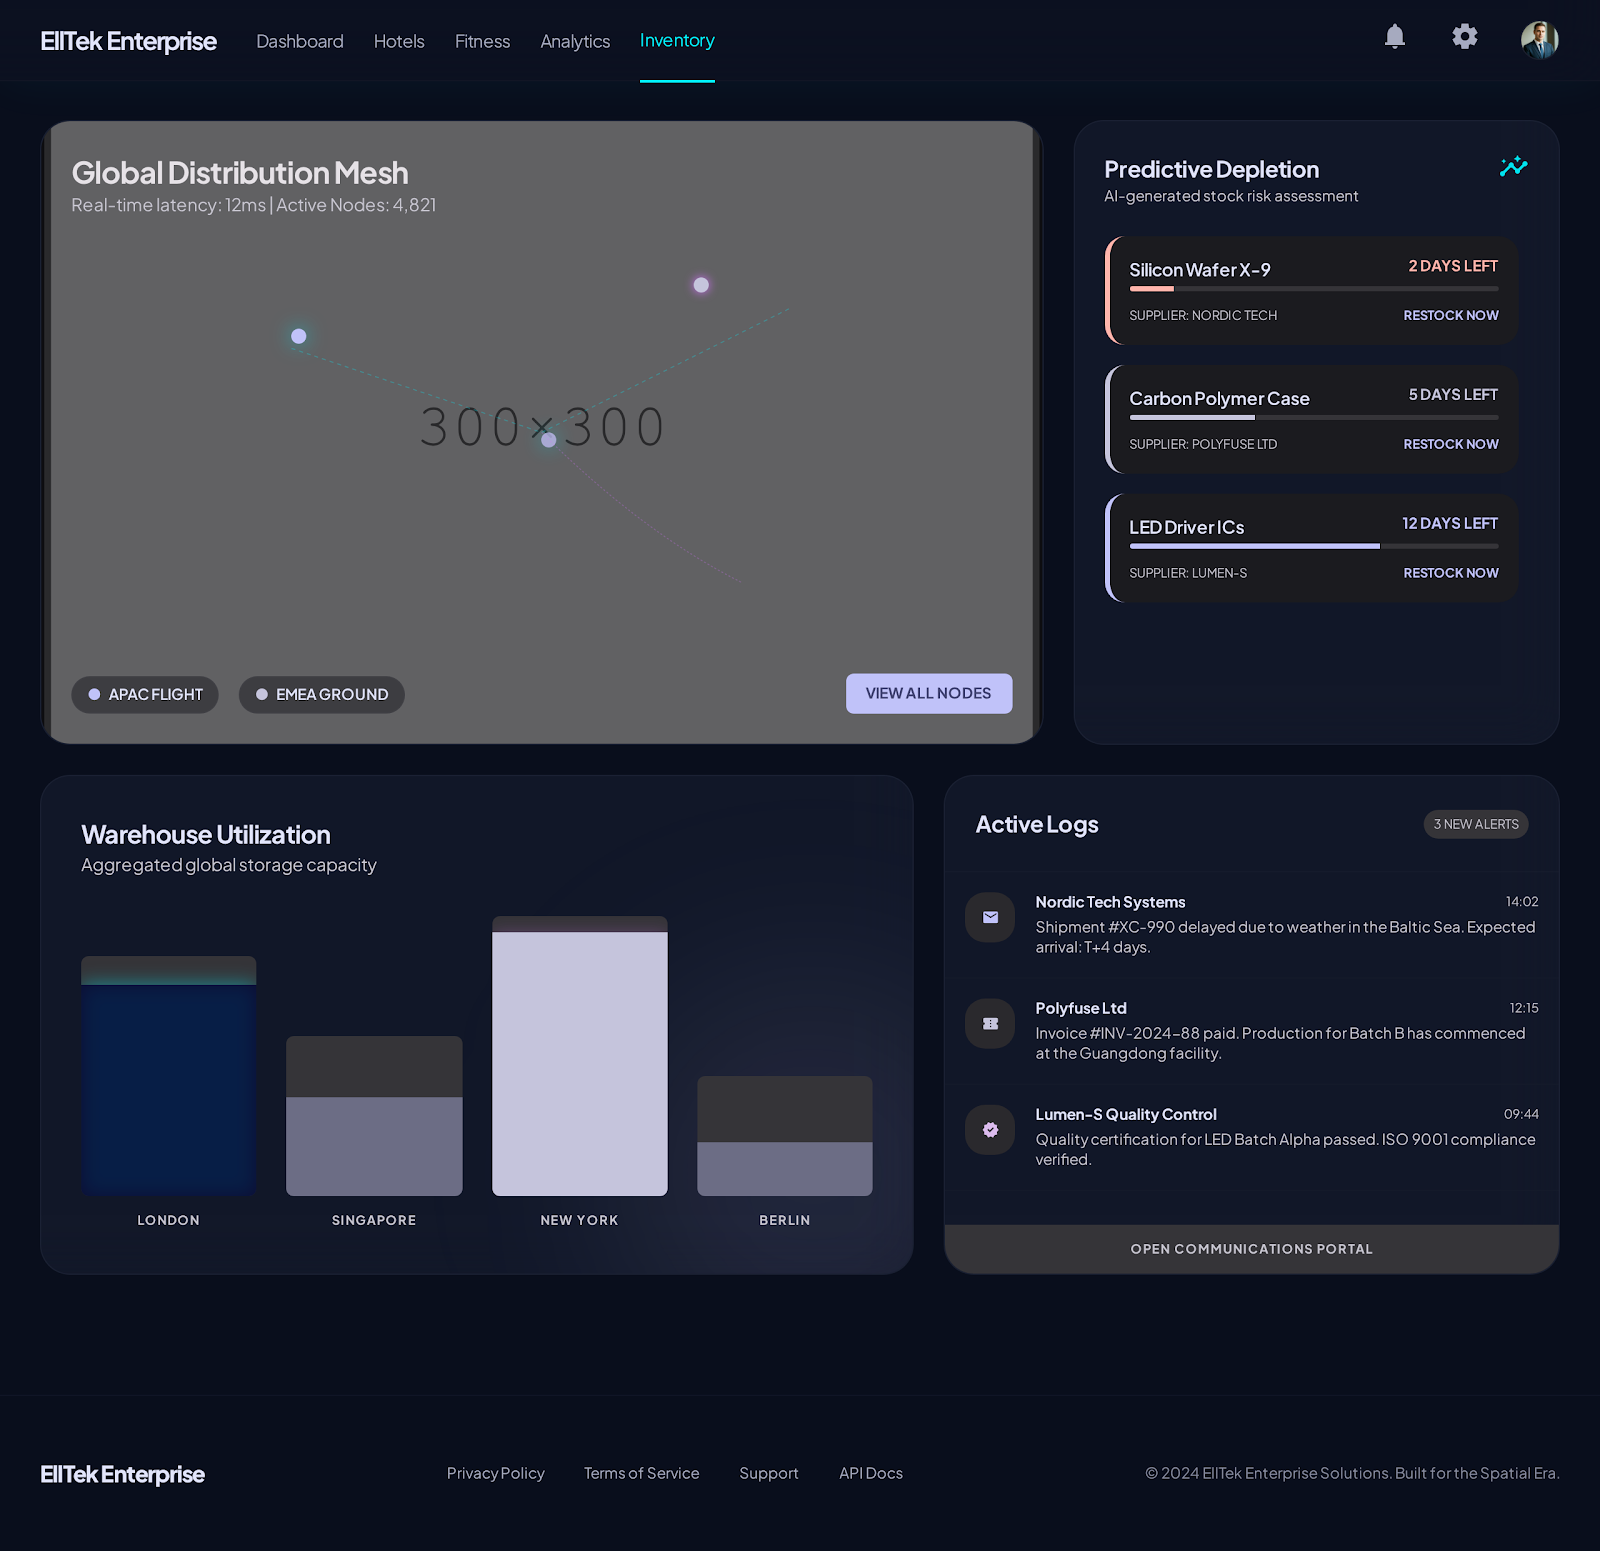Click Restock Now for LED Driver ICs
Viewport: 1600px width, 1551px height.
click(x=1450, y=573)
